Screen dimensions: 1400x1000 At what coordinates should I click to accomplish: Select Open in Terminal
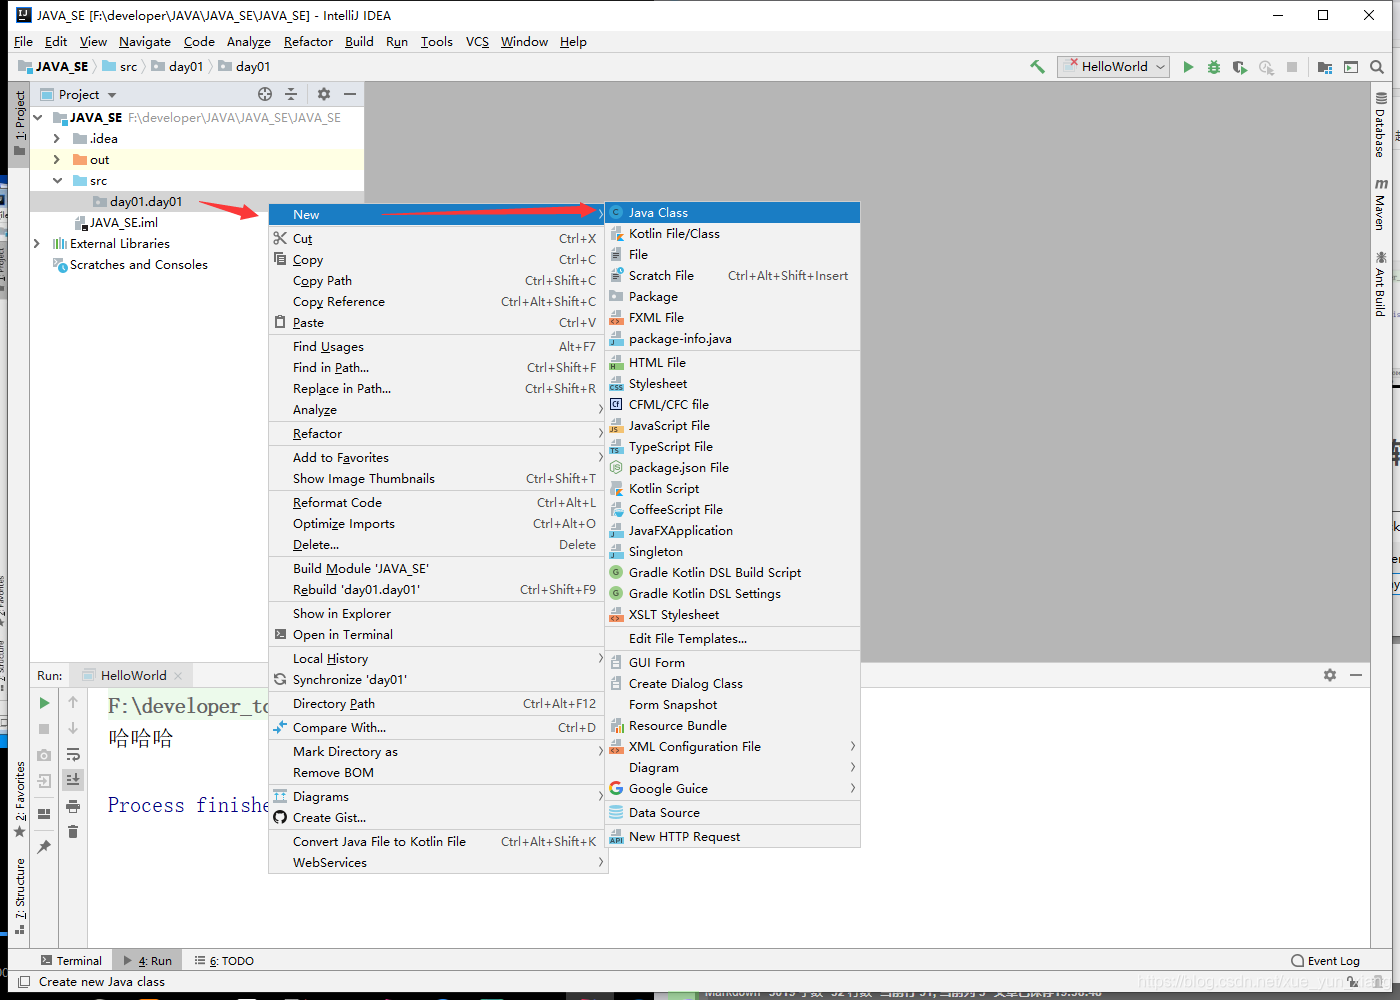437,635
